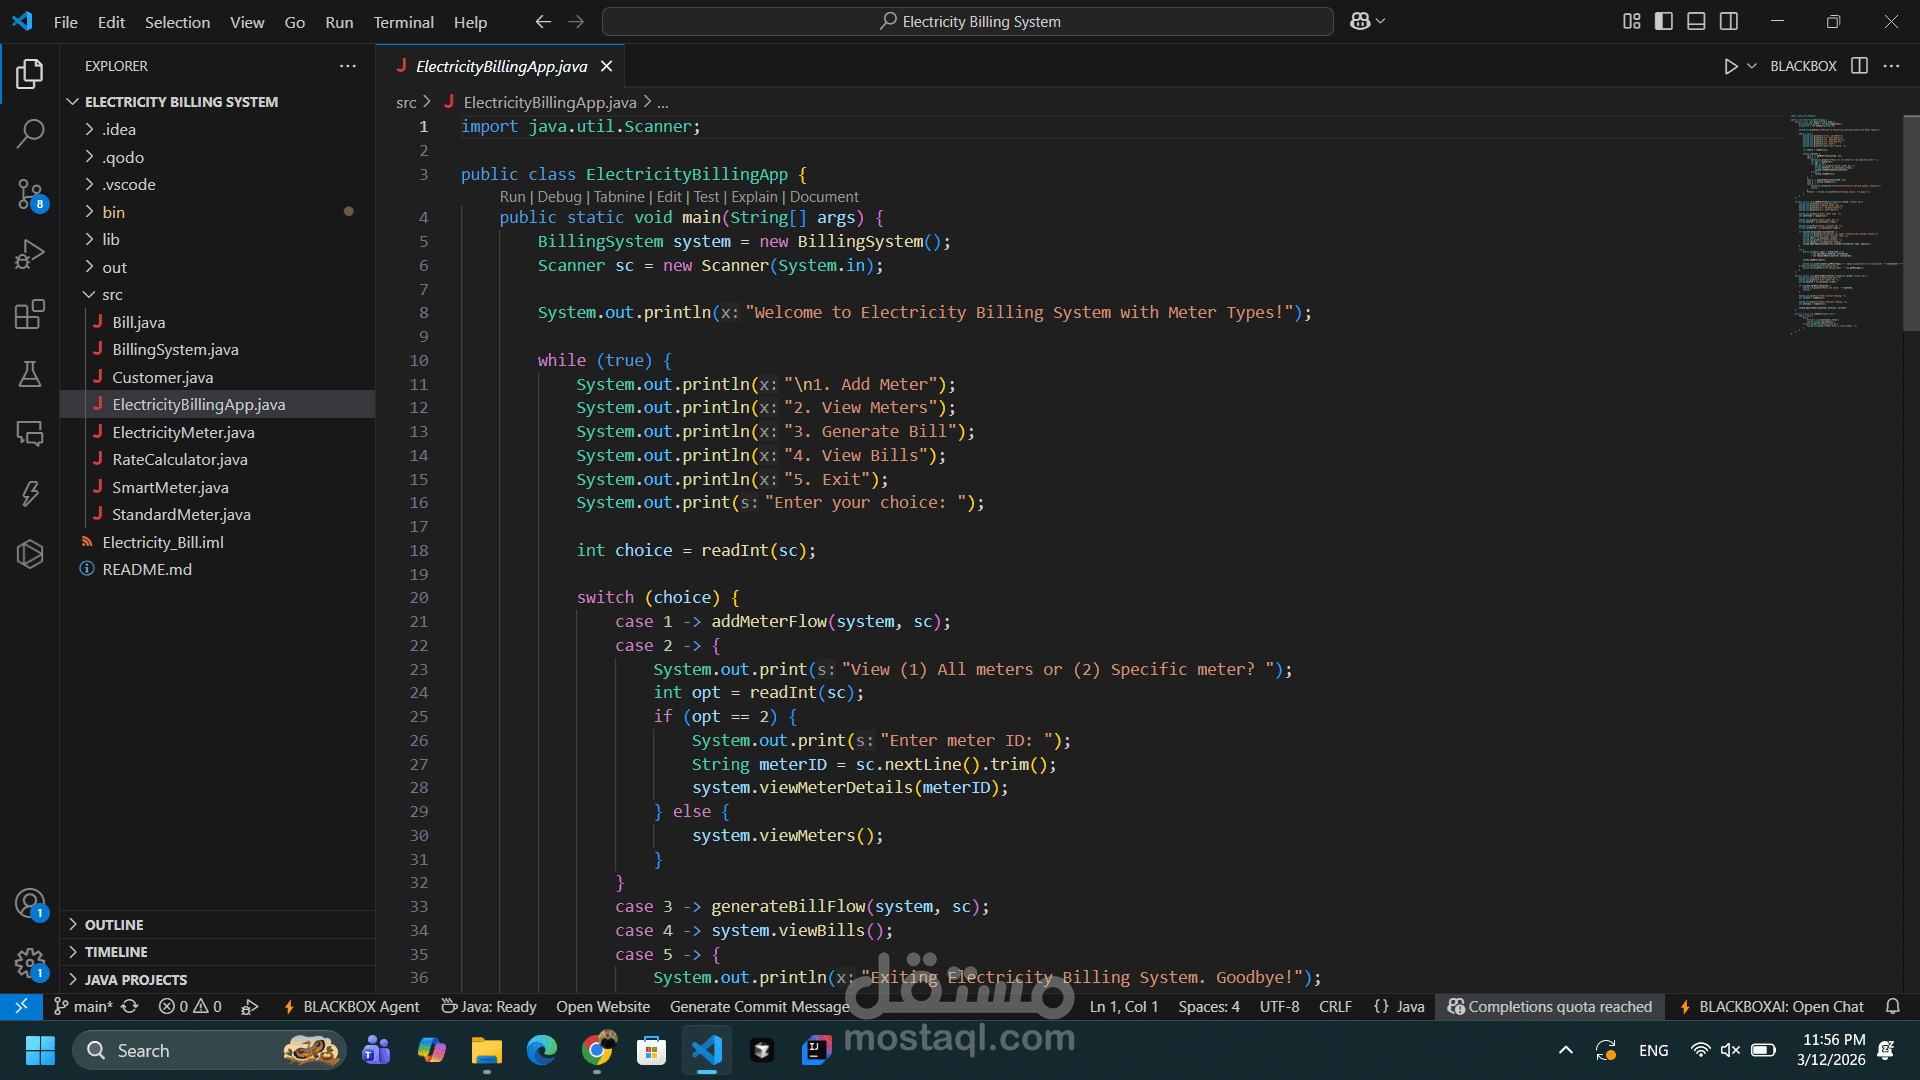Toggle the bottom panel layout button
Viewport: 1920px width, 1080px height.
[1696, 21]
